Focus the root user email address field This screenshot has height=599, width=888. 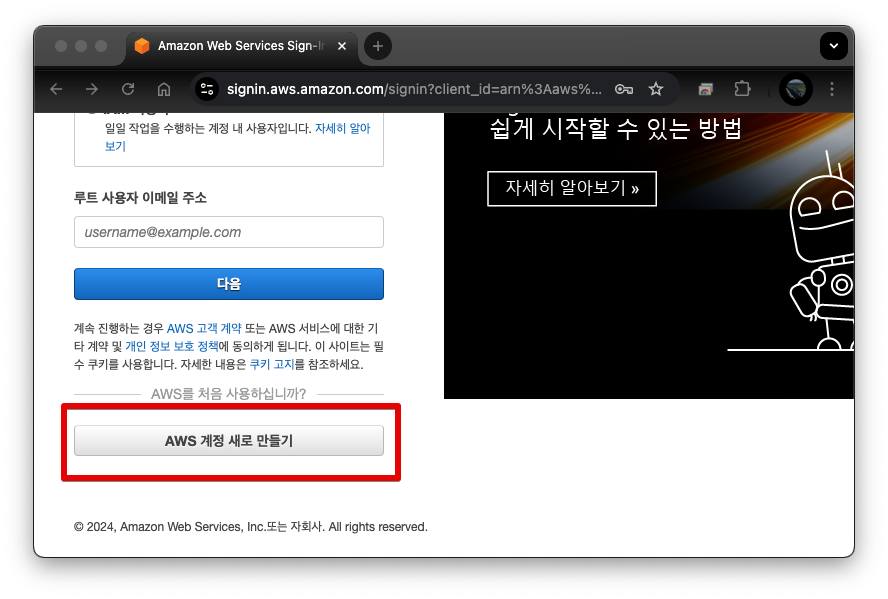229,232
